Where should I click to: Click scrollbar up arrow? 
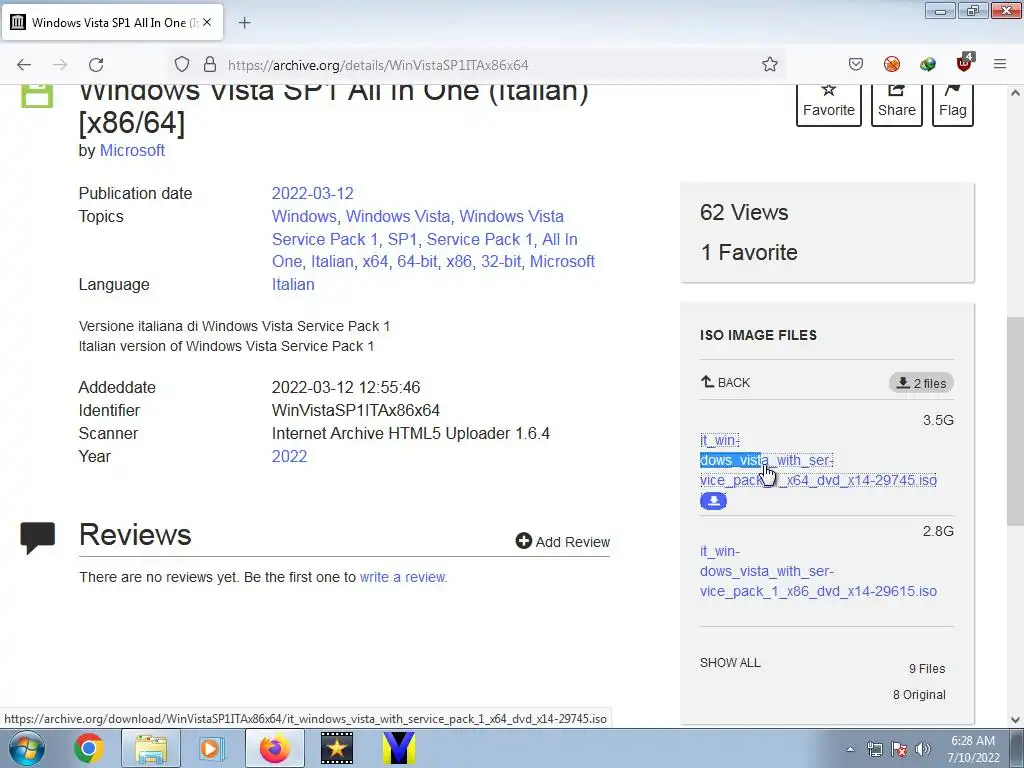[x=1016, y=93]
